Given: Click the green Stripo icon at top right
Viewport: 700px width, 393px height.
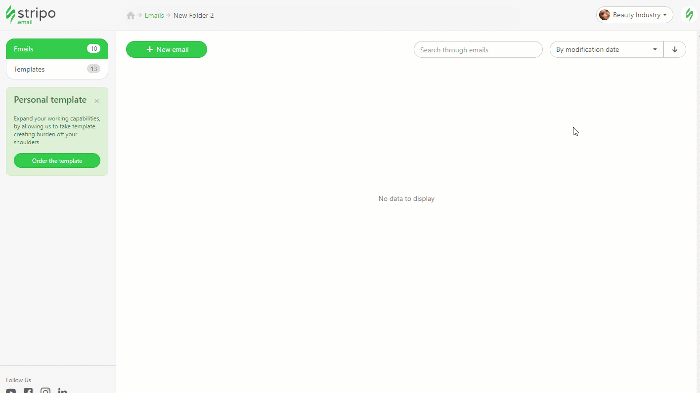Looking at the screenshot, I should [689, 15].
